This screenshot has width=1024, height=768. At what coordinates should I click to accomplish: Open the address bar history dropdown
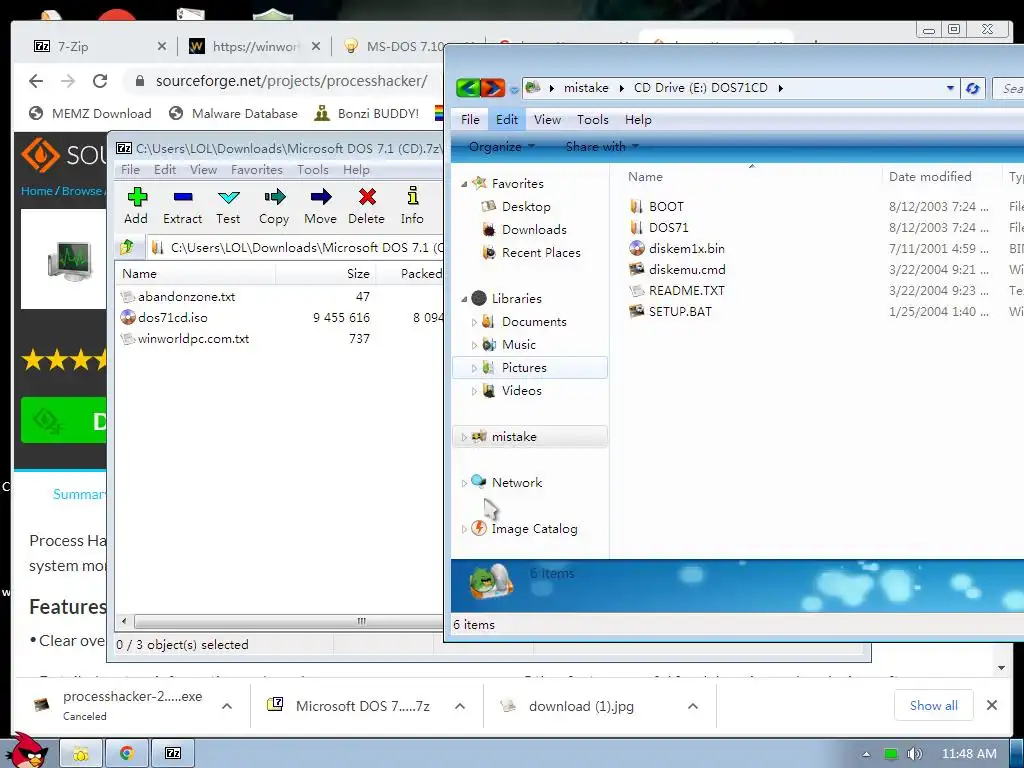950,88
